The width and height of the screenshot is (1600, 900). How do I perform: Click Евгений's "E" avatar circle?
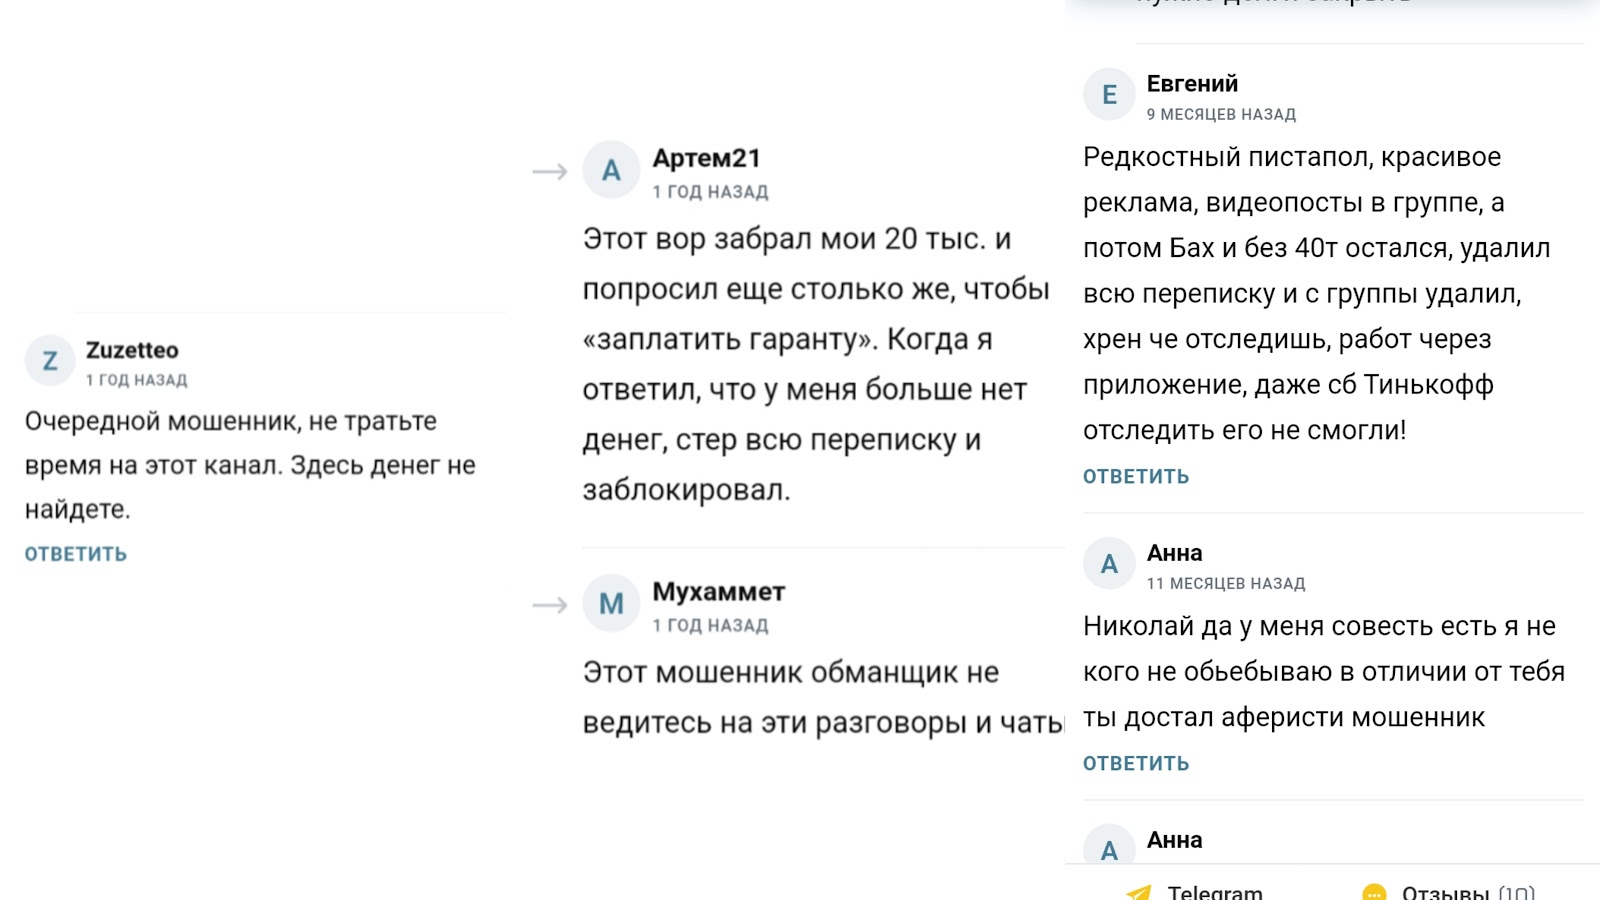1109,95
